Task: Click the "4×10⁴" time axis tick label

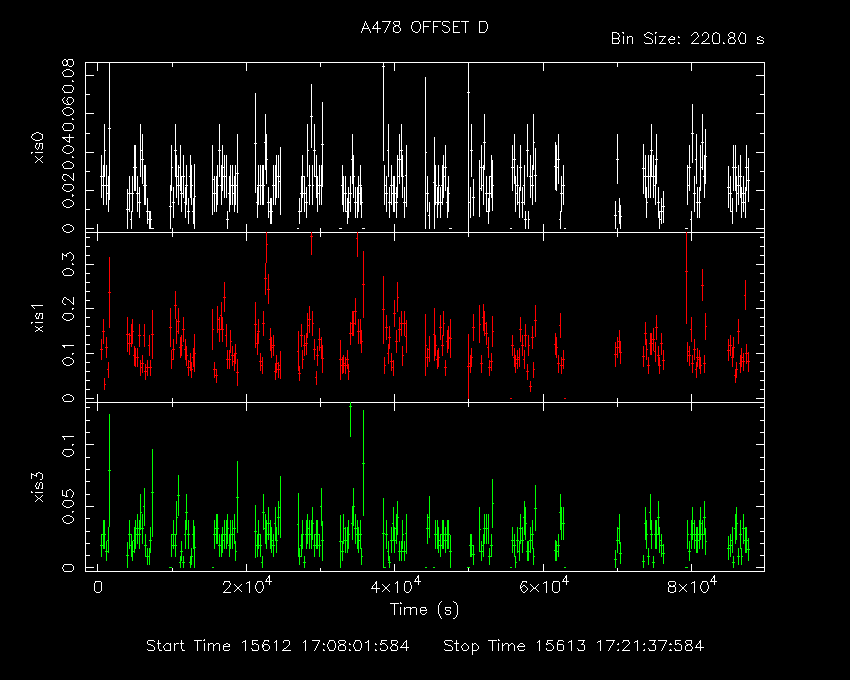Action: click(x=395, y=586)
